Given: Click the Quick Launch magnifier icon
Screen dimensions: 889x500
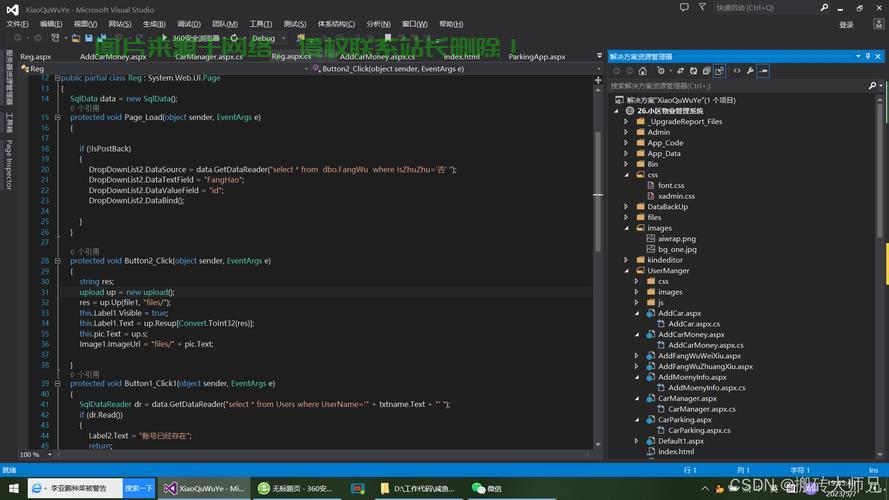Looking at the screenshot, I should coord(824,7).
